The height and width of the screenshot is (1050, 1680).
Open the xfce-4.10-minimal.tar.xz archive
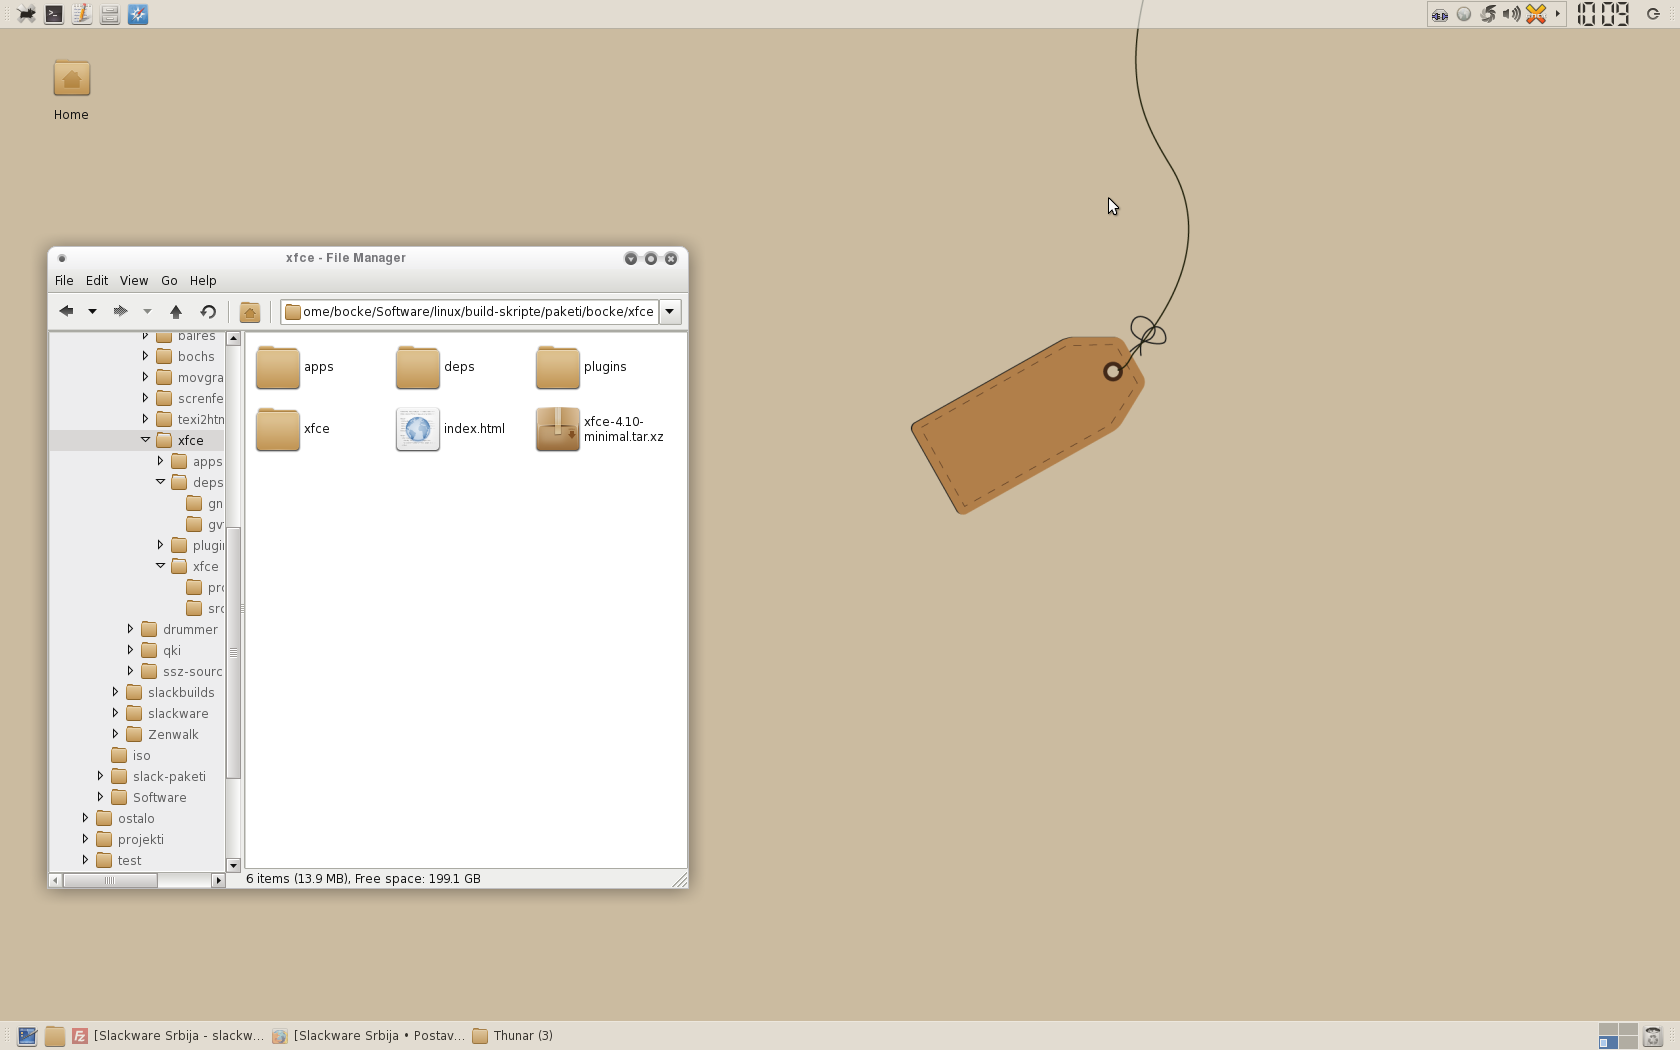click(558, 429)
